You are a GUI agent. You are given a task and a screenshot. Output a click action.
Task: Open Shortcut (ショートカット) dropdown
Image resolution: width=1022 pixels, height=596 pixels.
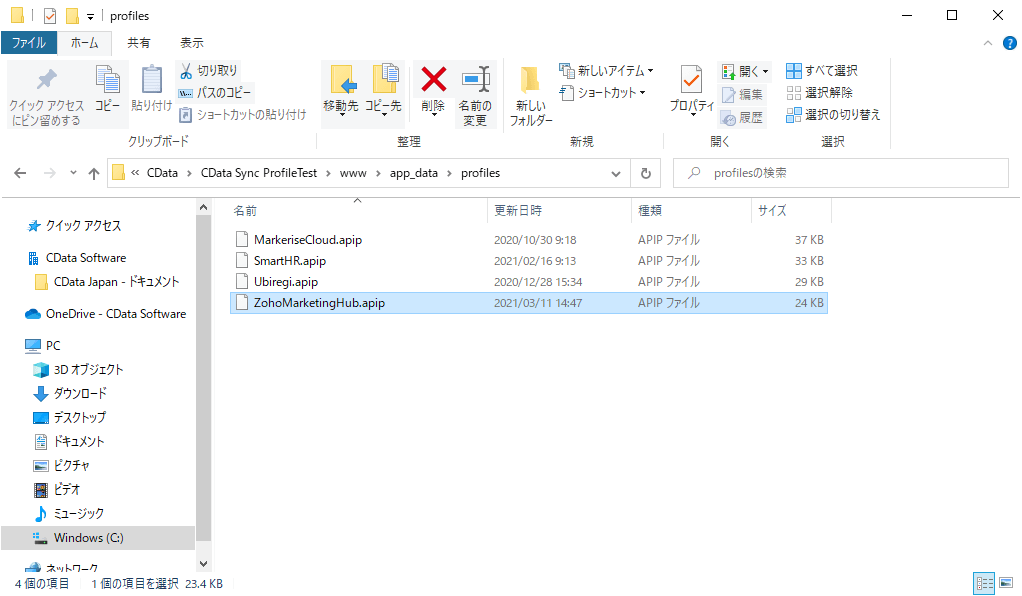click(x=602, y=93)
